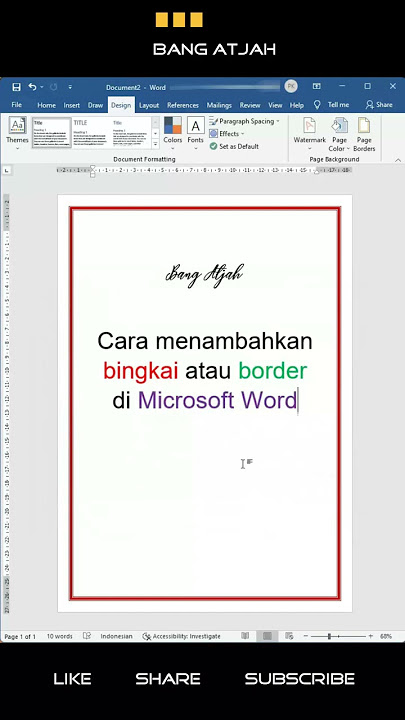Switch to Read Mode view

click(x=245, y=636)
